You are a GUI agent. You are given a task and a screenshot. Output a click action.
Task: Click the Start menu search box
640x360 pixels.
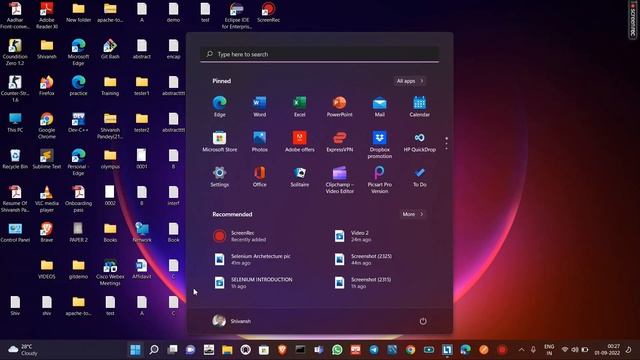320,54
